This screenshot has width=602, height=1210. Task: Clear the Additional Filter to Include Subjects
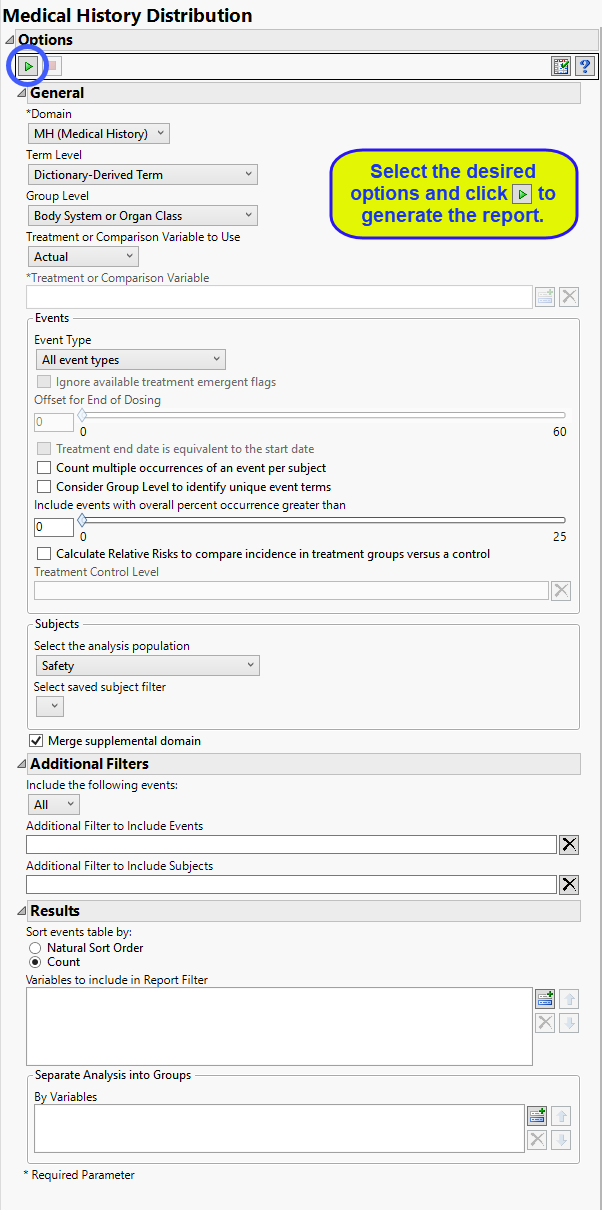[x=569, y=884]
